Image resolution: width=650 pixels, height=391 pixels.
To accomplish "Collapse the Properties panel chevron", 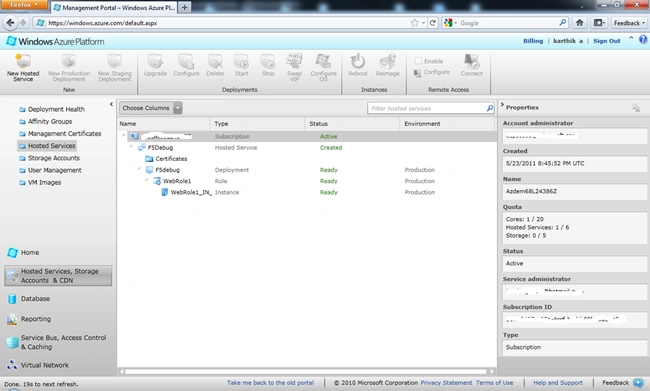I will click(x=502, y=105).
